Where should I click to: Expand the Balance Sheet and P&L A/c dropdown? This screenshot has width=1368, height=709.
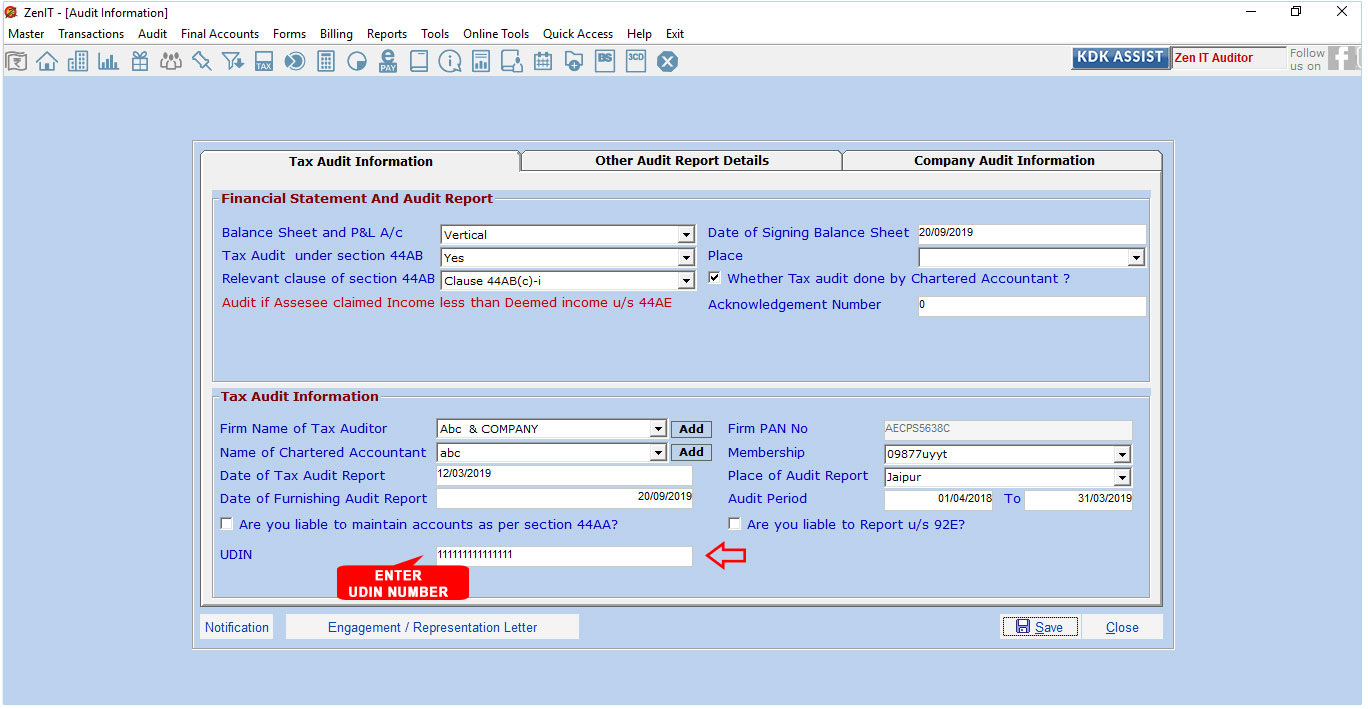[686, 235]
